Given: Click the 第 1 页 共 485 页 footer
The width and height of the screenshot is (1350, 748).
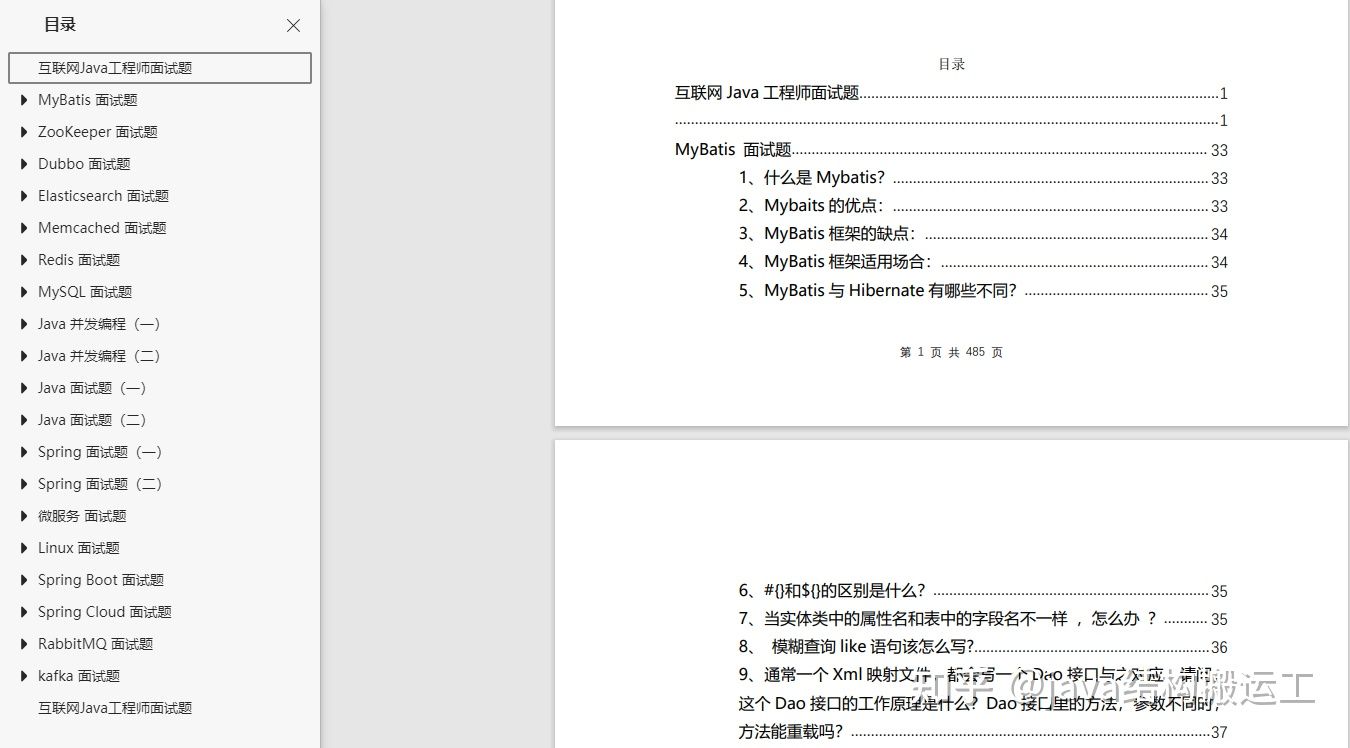Looking at the screenshot, I should pyautogui.click(x=951, y=352).
